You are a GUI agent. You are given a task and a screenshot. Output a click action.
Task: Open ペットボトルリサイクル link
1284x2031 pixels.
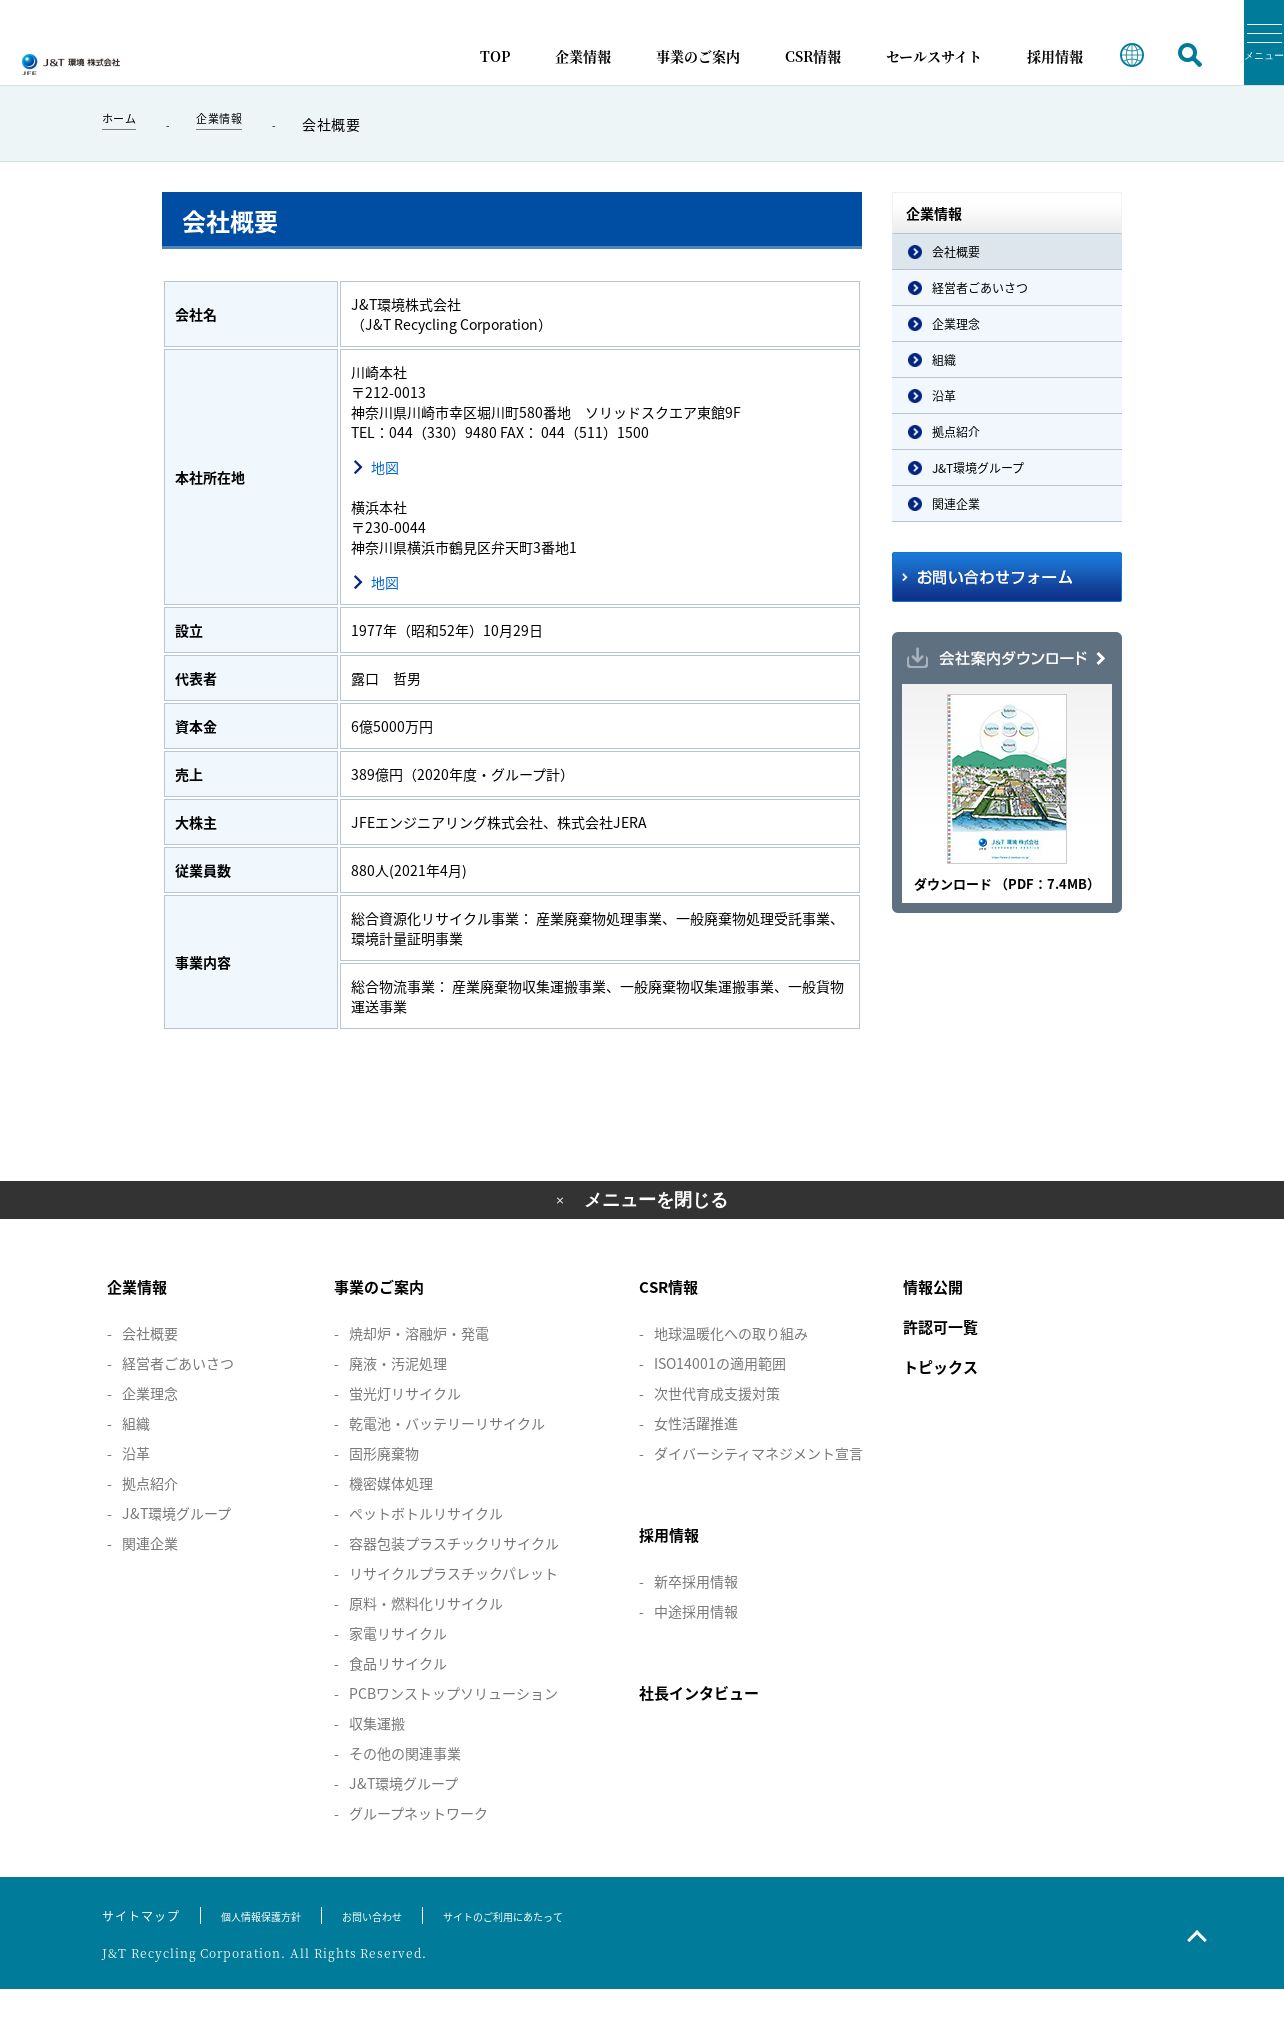426,1514
